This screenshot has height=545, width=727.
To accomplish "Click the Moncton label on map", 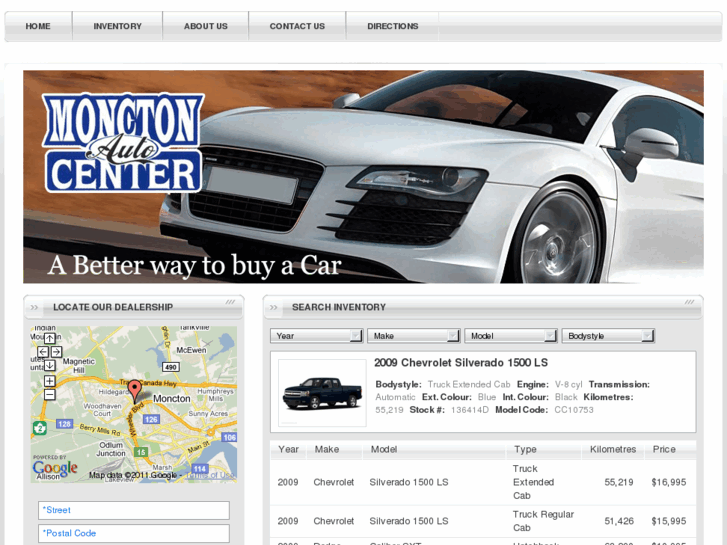I will [x=172, y=398].
